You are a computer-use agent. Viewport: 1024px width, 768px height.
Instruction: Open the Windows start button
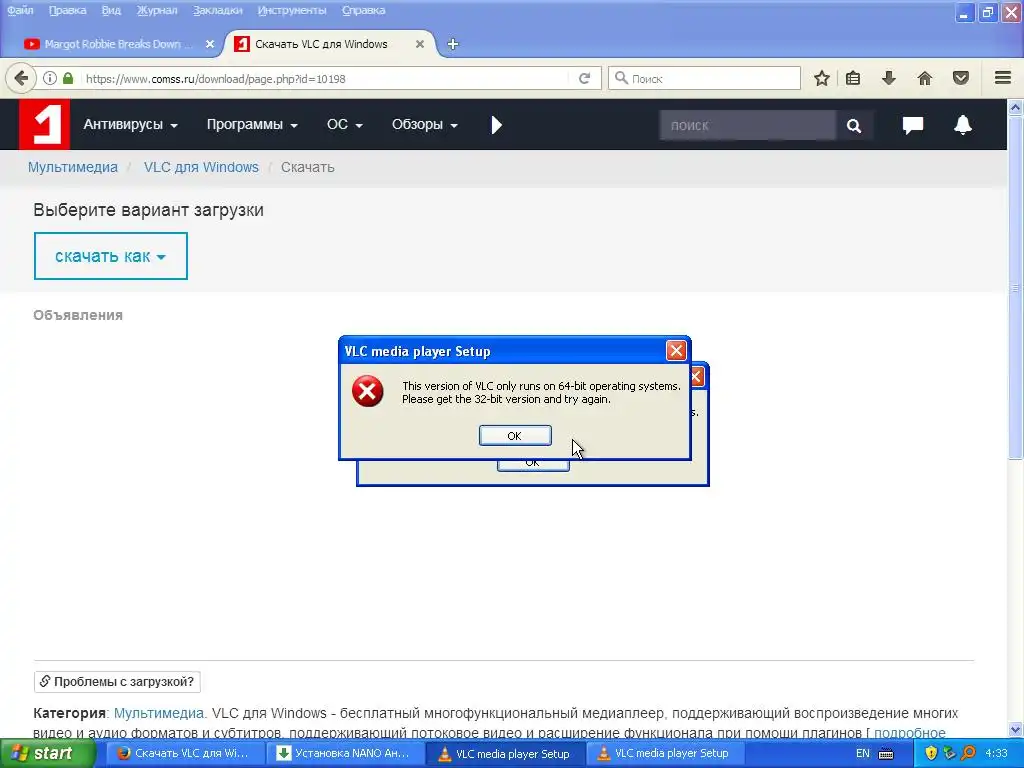46,754
